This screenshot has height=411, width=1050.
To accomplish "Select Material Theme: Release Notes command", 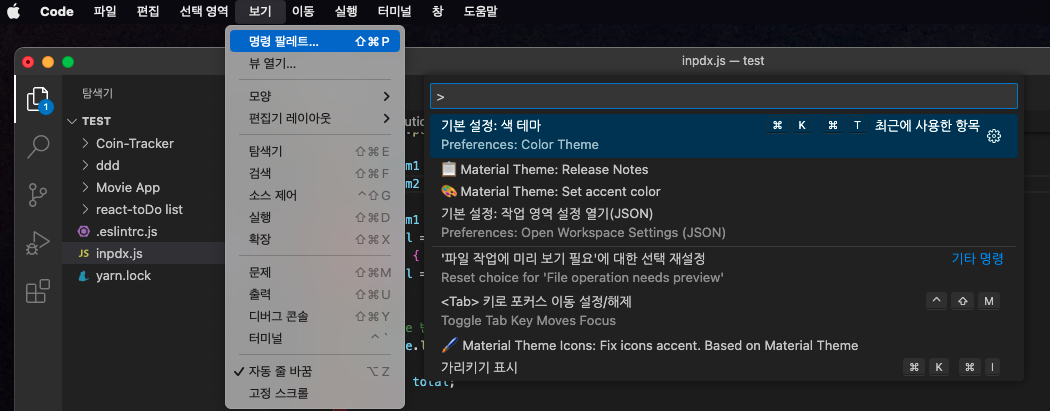I will click(724, 170).
